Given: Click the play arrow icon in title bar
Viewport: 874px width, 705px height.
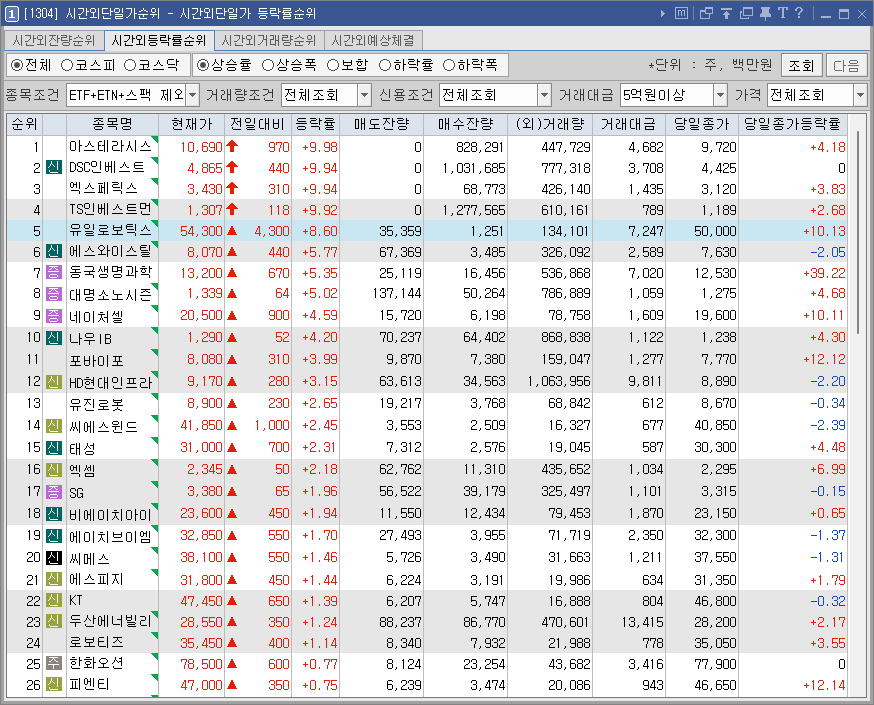Looking at the screenshot, I should [663, 13].
